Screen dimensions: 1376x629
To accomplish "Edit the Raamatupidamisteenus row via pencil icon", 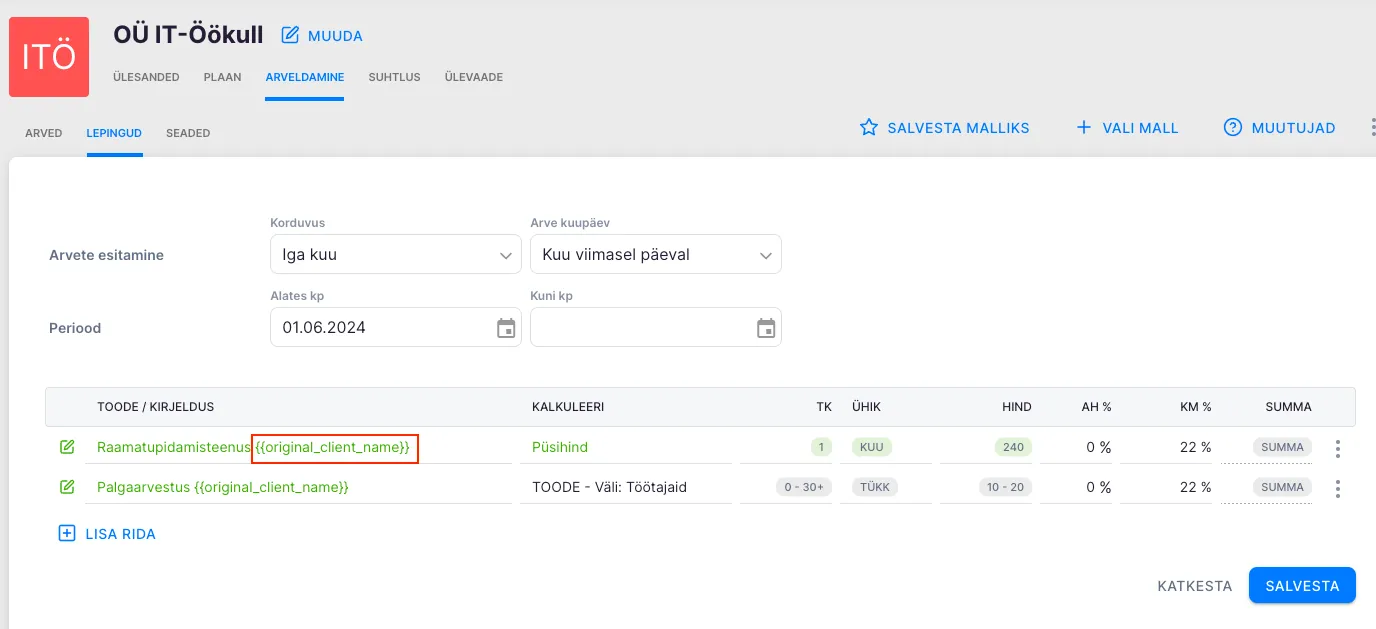I will pos(67,447).
